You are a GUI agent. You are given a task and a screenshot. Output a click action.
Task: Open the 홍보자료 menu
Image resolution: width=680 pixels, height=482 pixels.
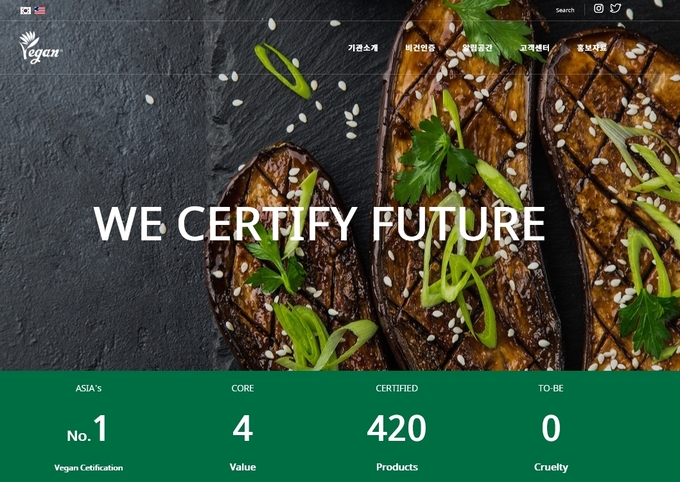pos(592,48)
